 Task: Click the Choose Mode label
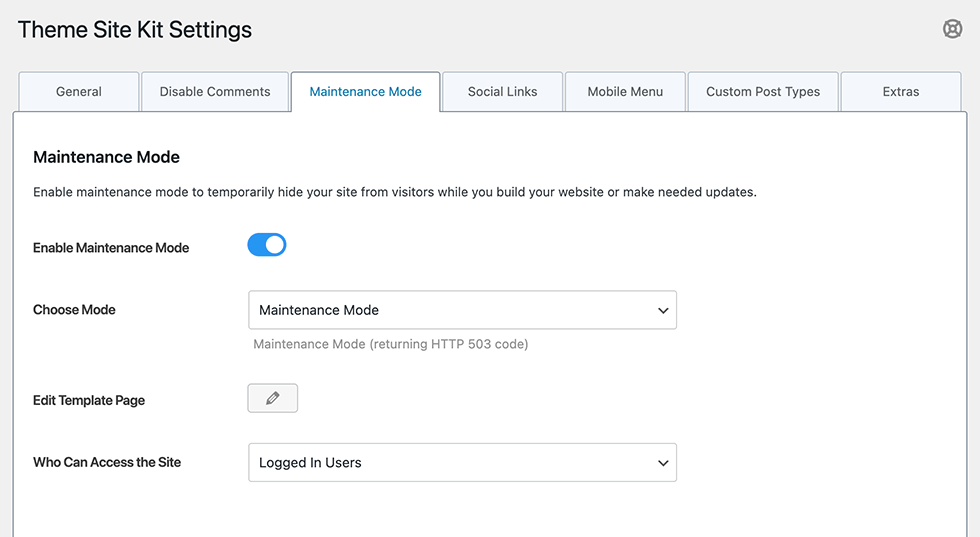coord(74,309)
